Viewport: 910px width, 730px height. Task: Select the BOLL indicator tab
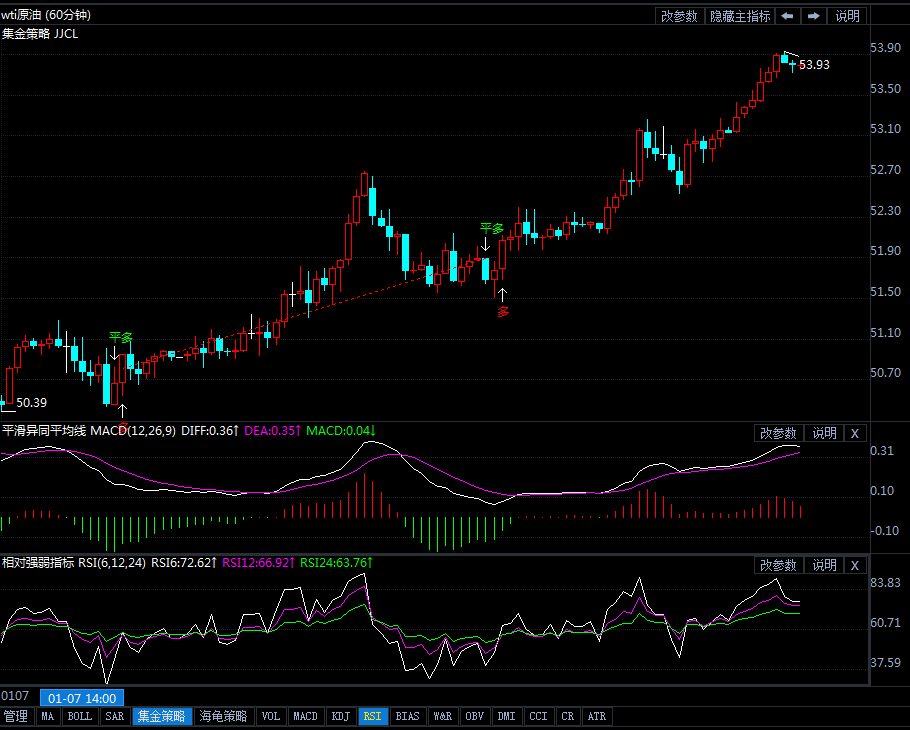tap(79, 716)
